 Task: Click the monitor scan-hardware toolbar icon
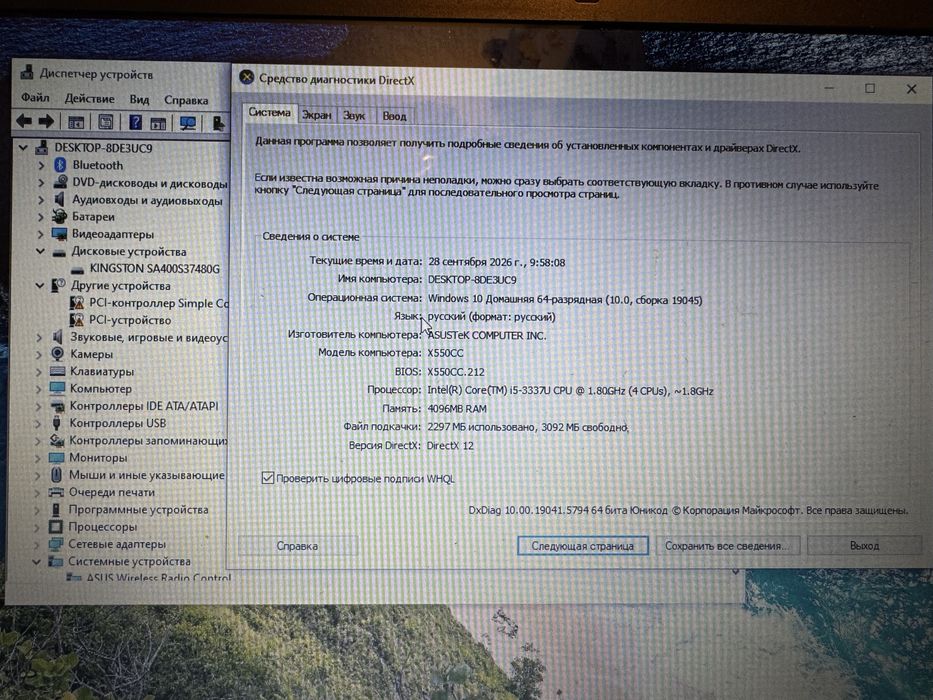(188, 123)
